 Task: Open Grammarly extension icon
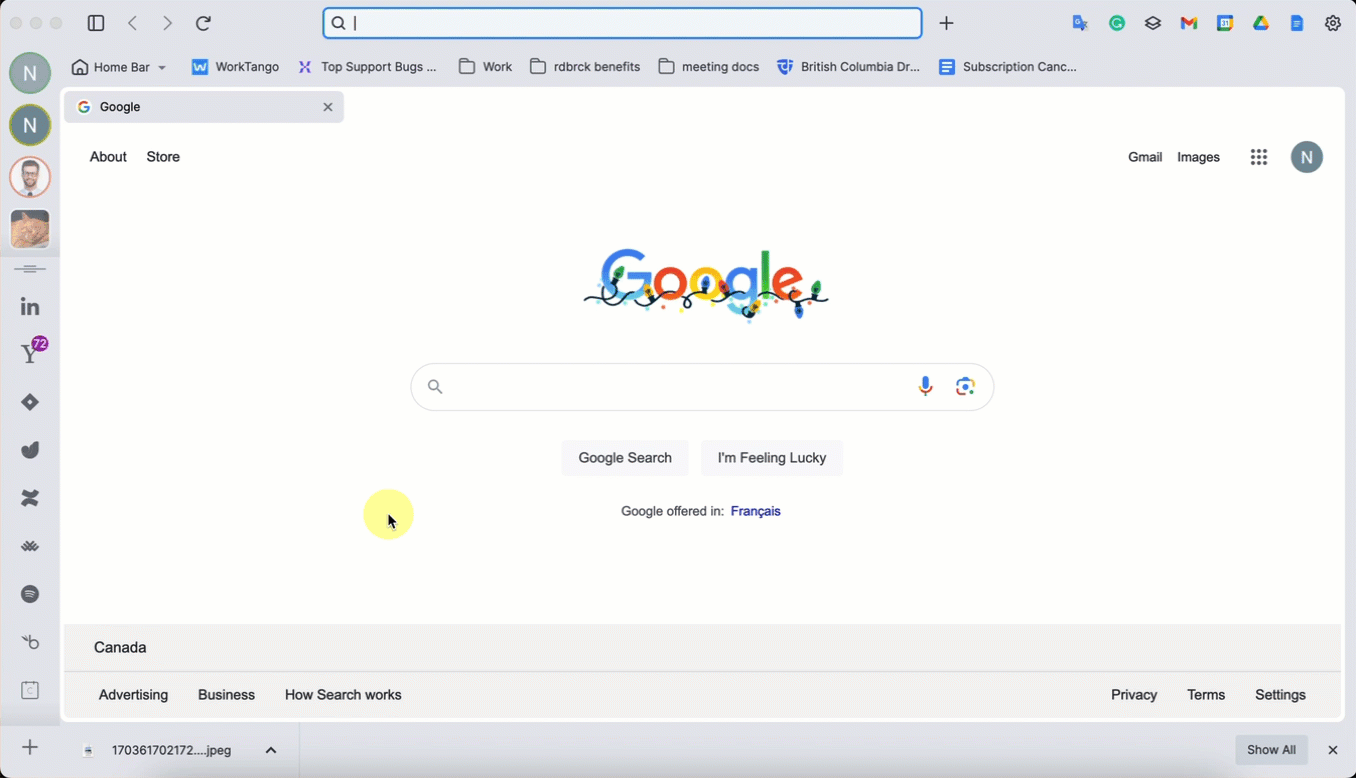click(x=1117, y=23)
